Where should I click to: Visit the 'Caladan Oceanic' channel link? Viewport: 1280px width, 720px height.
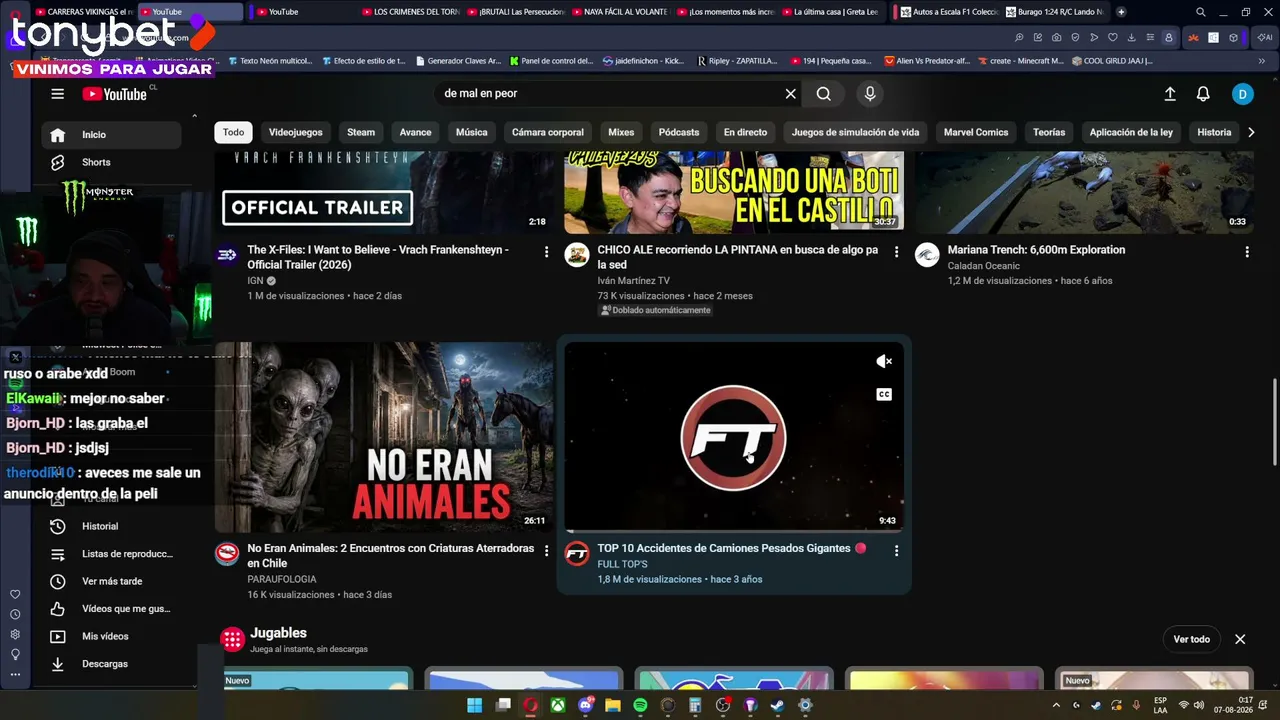tap(984, 266)
